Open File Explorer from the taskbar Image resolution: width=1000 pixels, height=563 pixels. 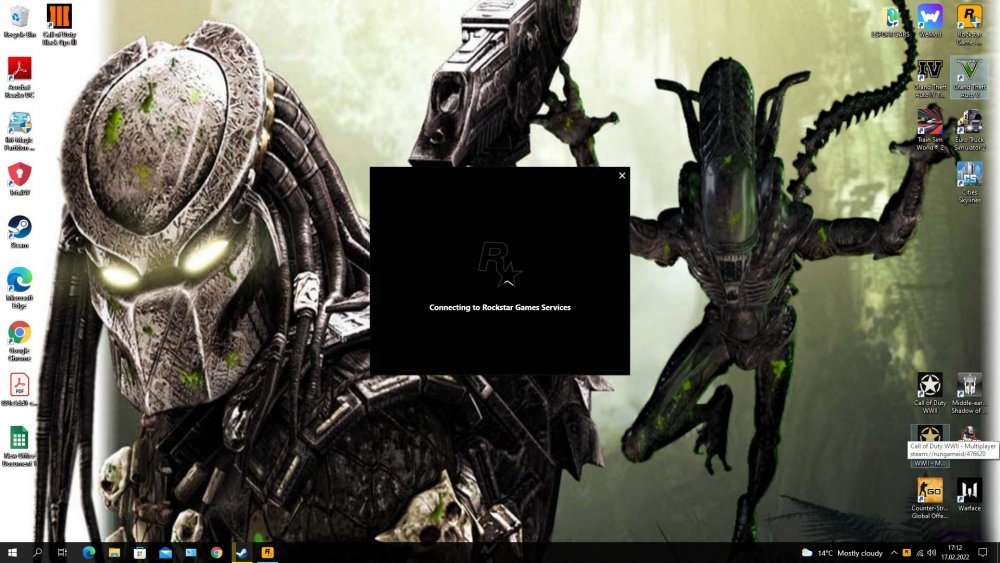click(114, 553)
